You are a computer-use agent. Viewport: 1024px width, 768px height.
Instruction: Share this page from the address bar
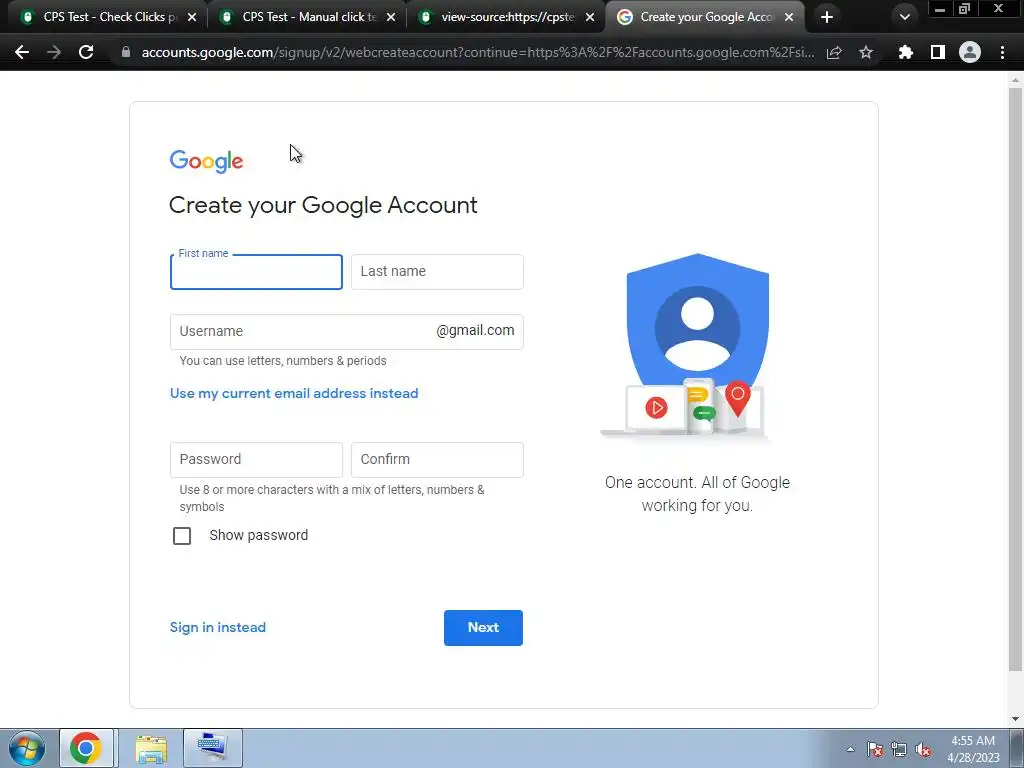(x=834, y=52)
